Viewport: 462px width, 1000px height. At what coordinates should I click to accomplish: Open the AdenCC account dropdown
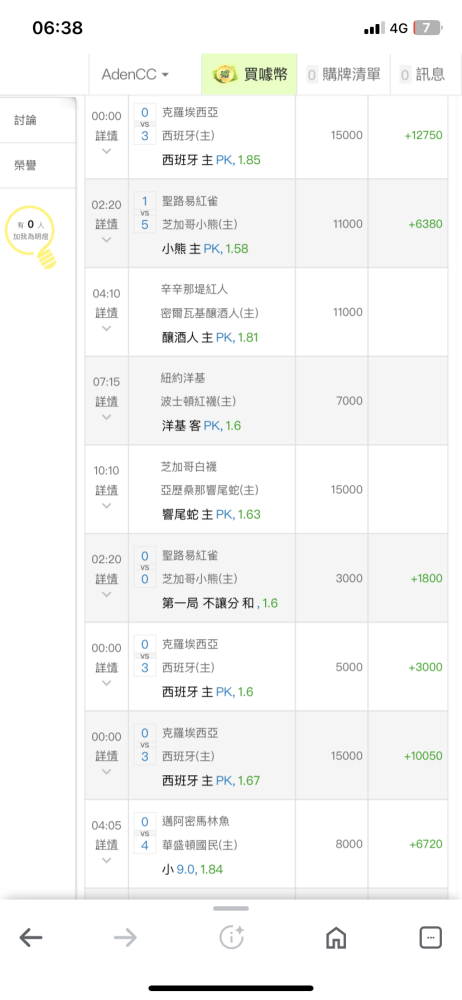[x=135, y=75]
